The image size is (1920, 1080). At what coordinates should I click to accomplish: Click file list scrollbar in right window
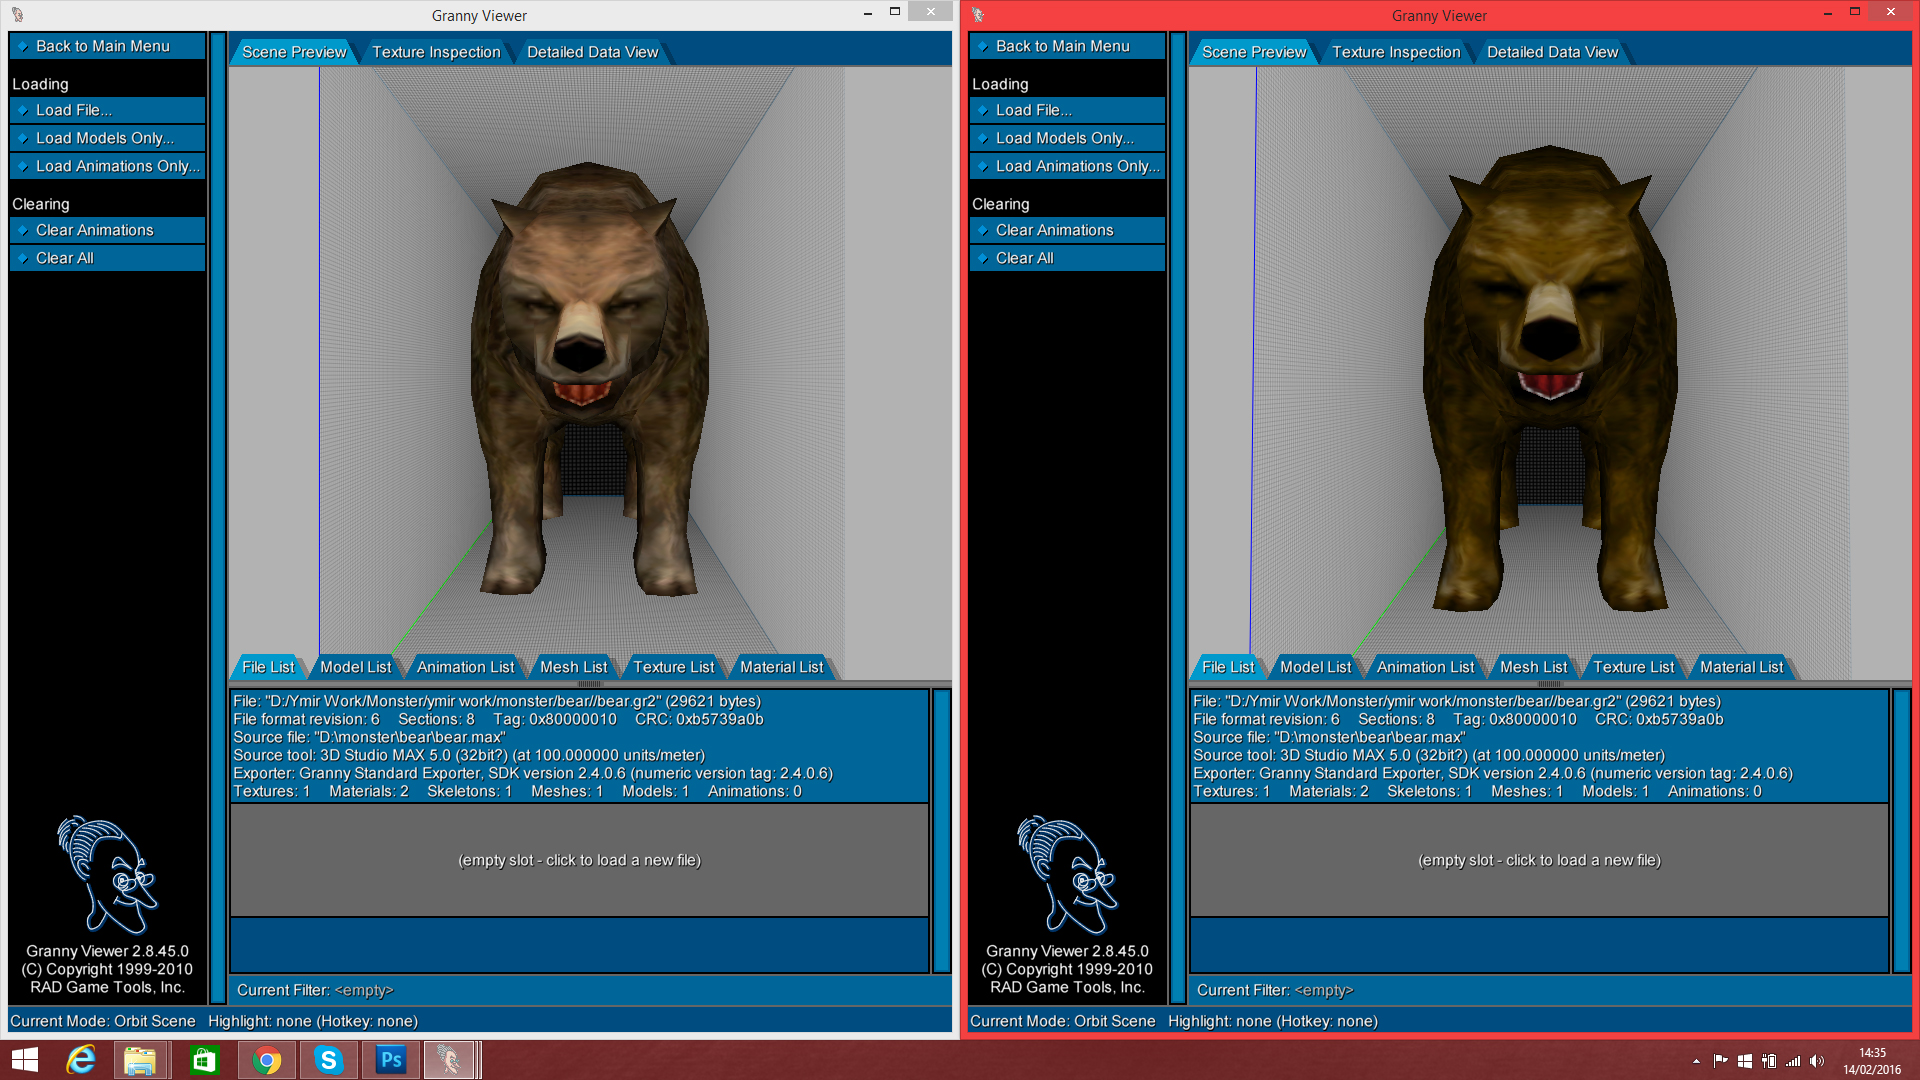coord(1901,830)
